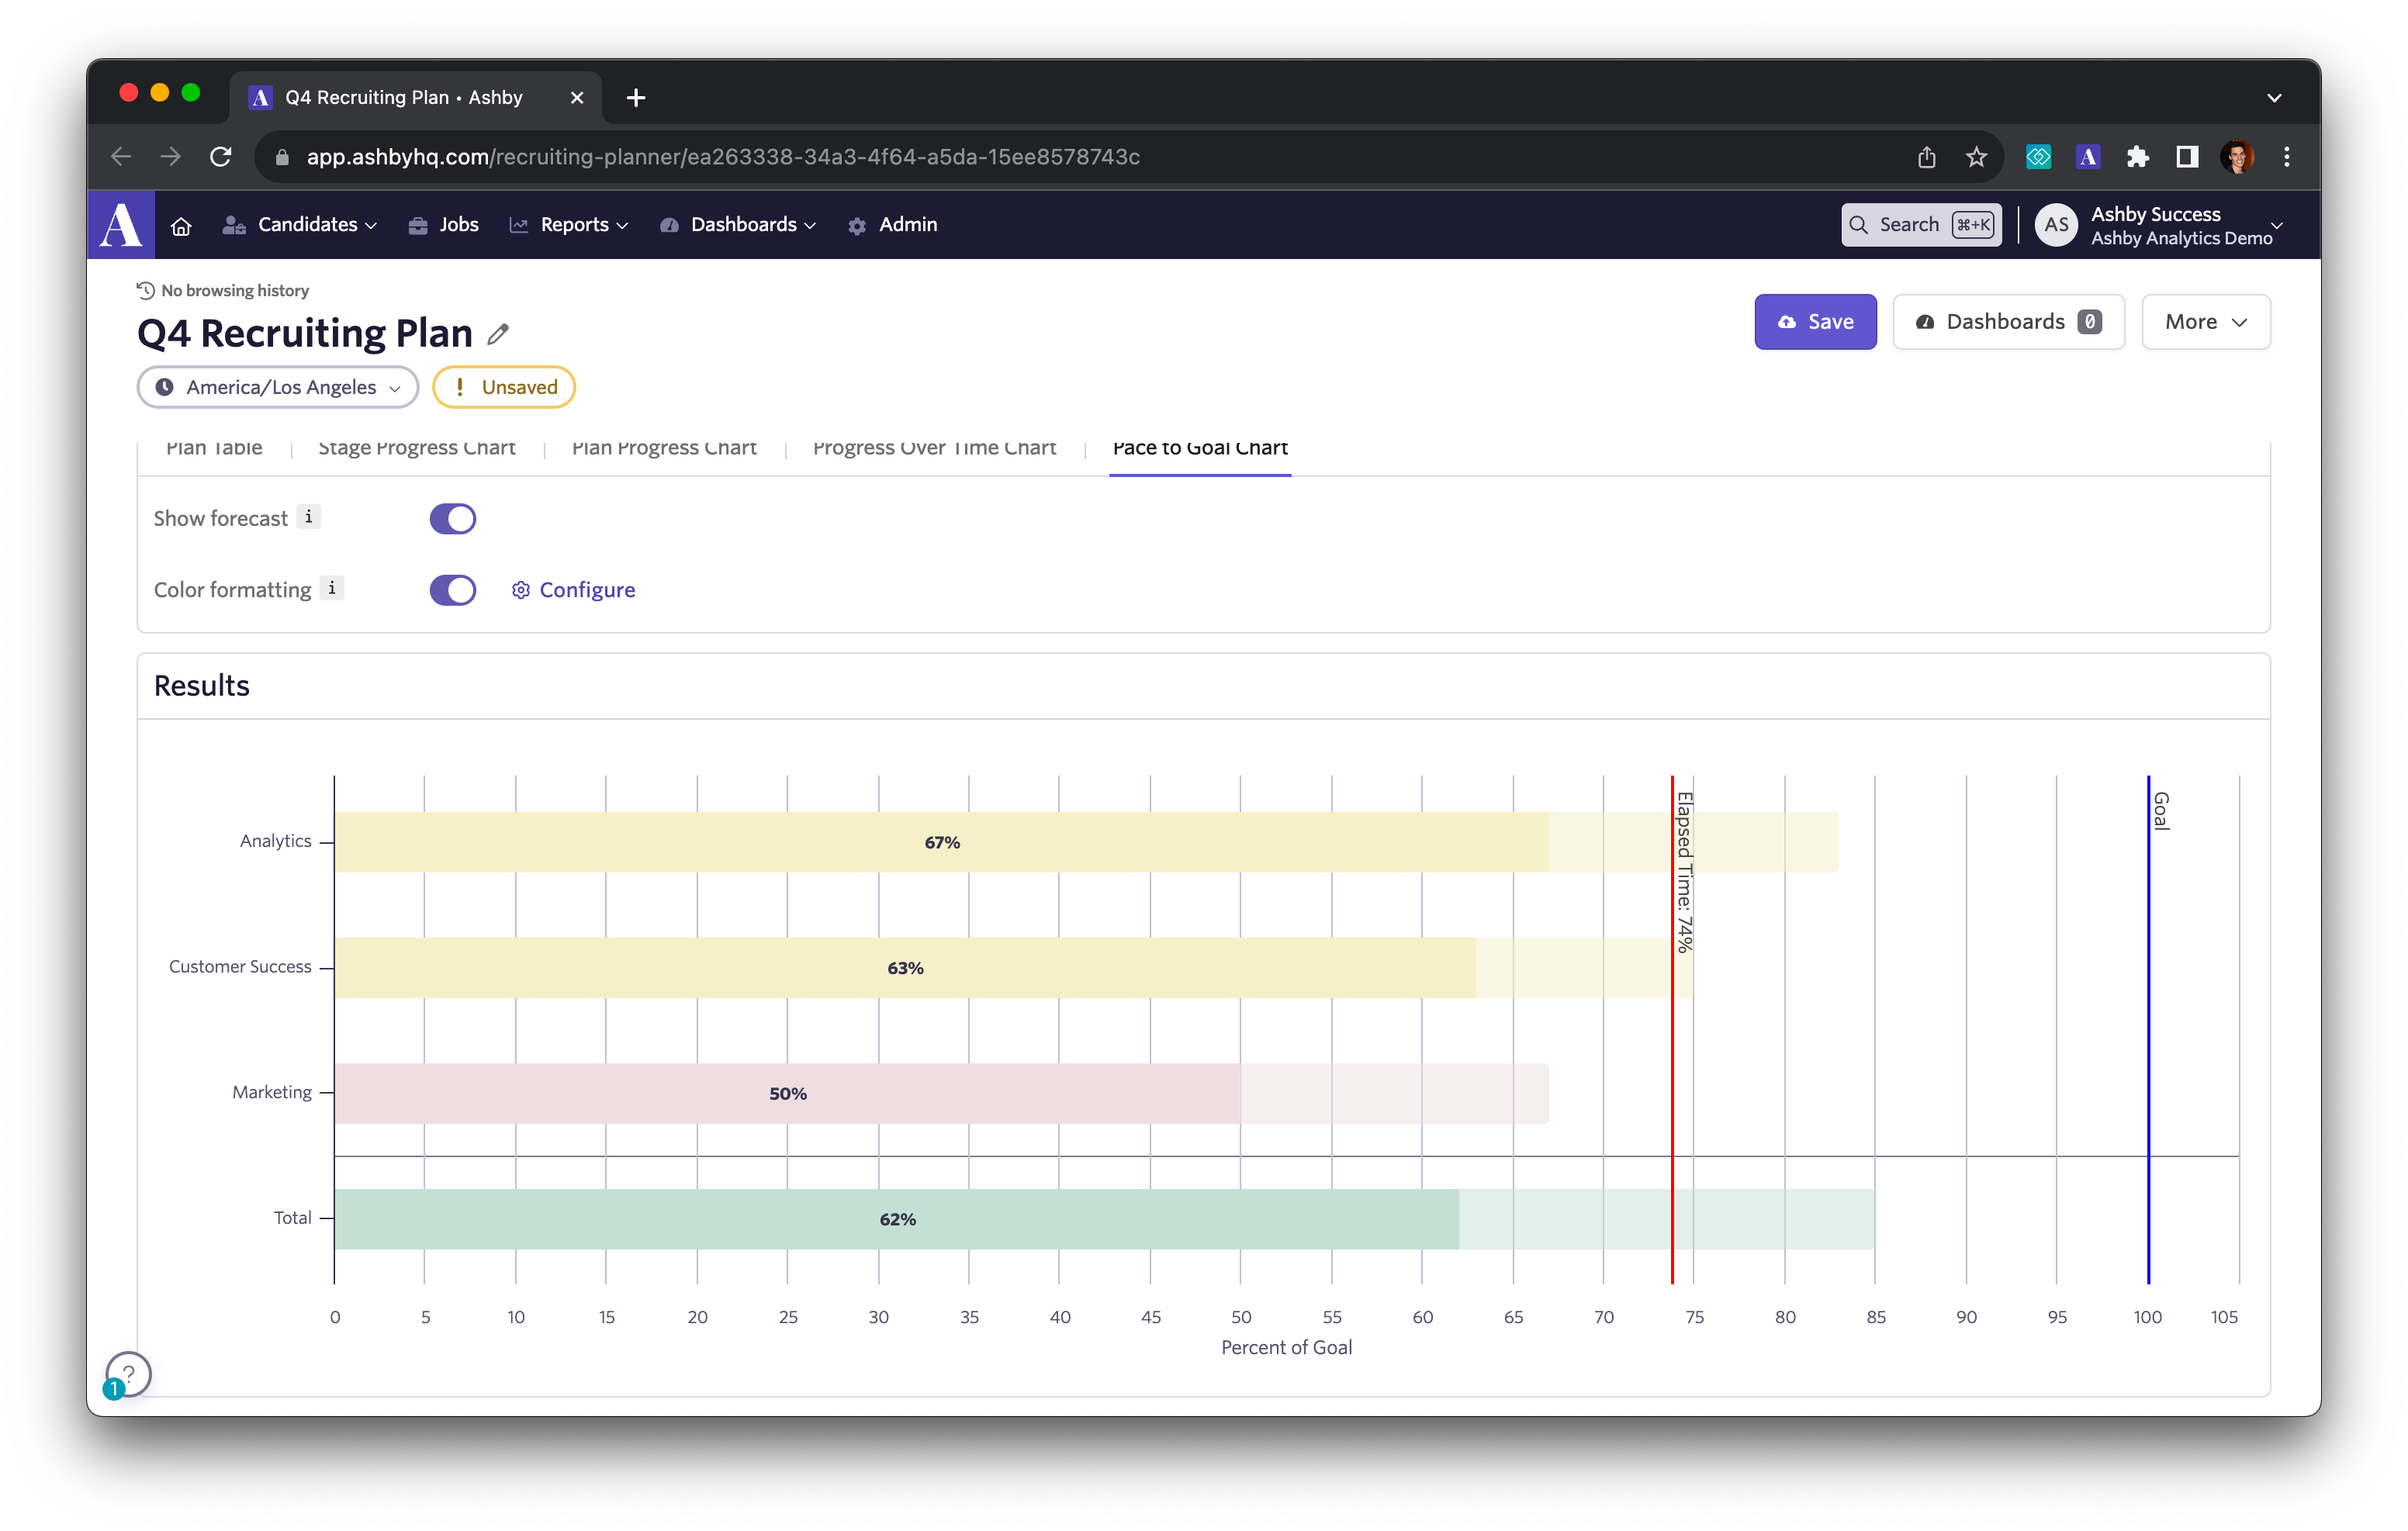Screen dimensions: 2408x1531
Task: Go to the home icon
Action: tap(181, 226)
